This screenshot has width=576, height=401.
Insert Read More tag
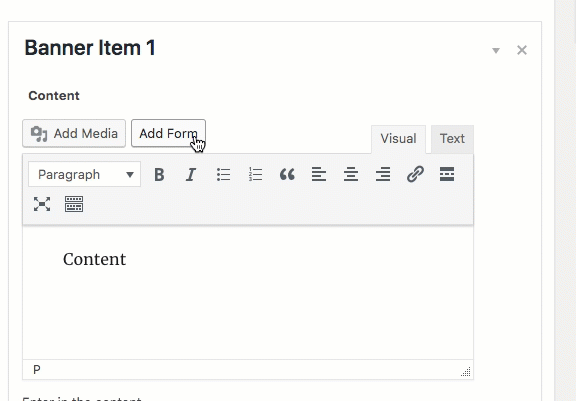click(x=447, y=174)
